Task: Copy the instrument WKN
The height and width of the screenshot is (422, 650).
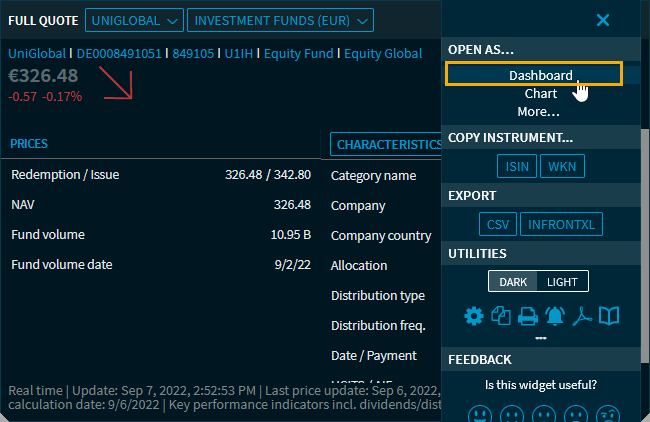Action: [x=563, y=166]
